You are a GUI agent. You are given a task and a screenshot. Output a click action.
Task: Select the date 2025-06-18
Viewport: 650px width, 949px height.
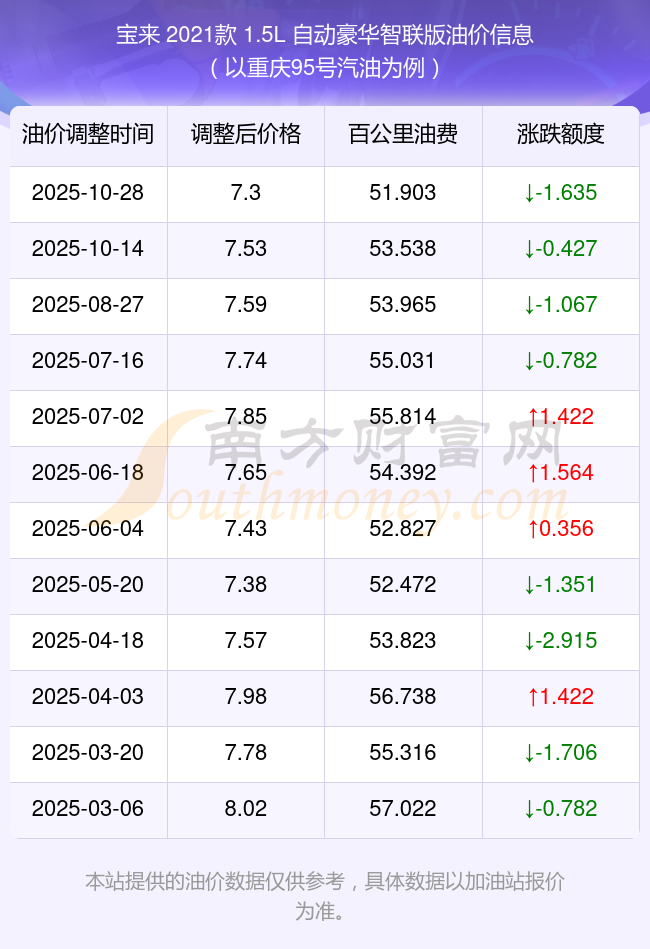pyautogui.click(x=88, y=473)
